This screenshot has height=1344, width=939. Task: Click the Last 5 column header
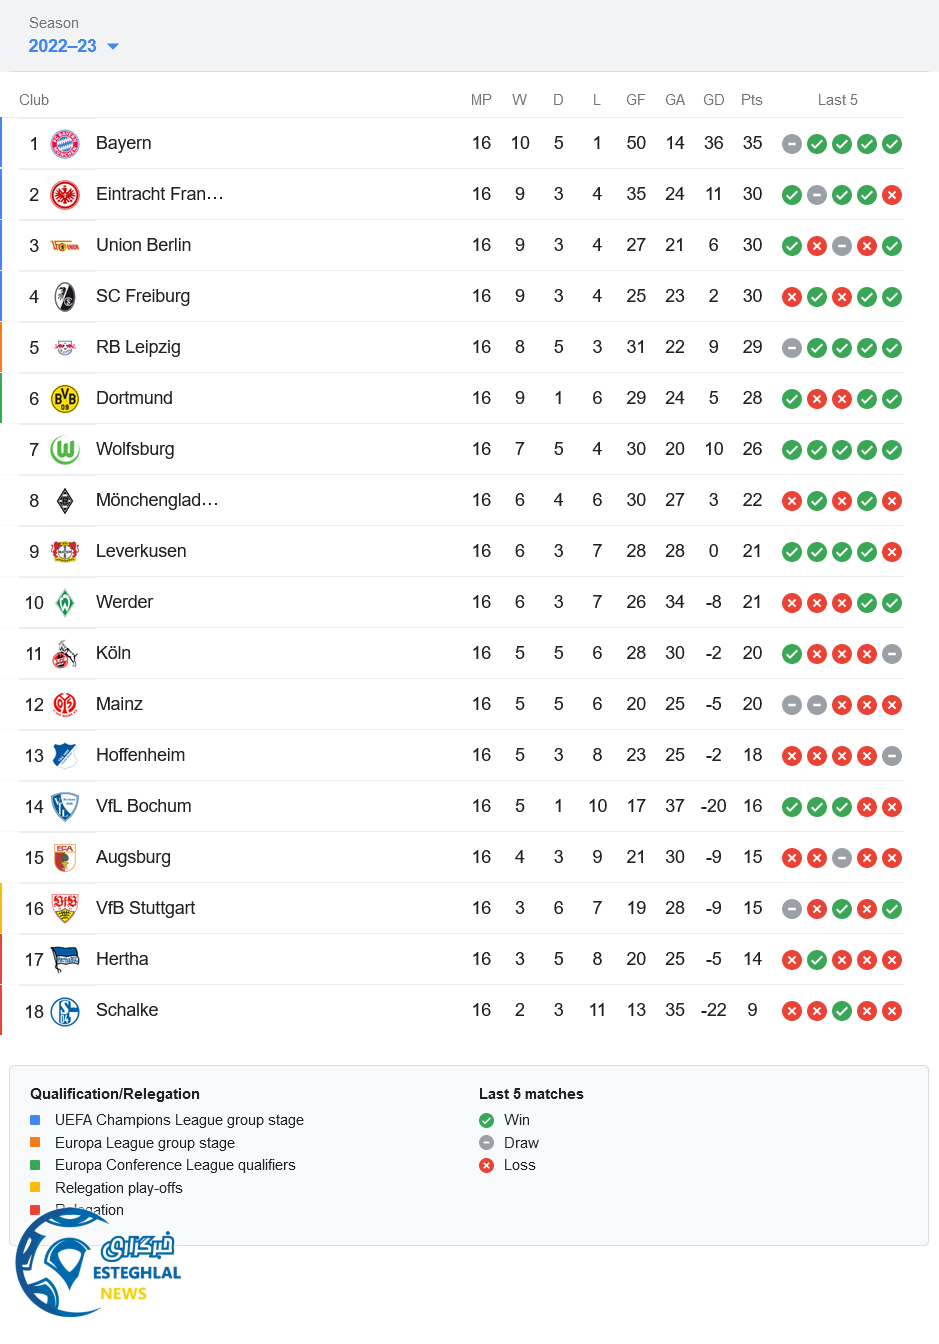(837, 100)
